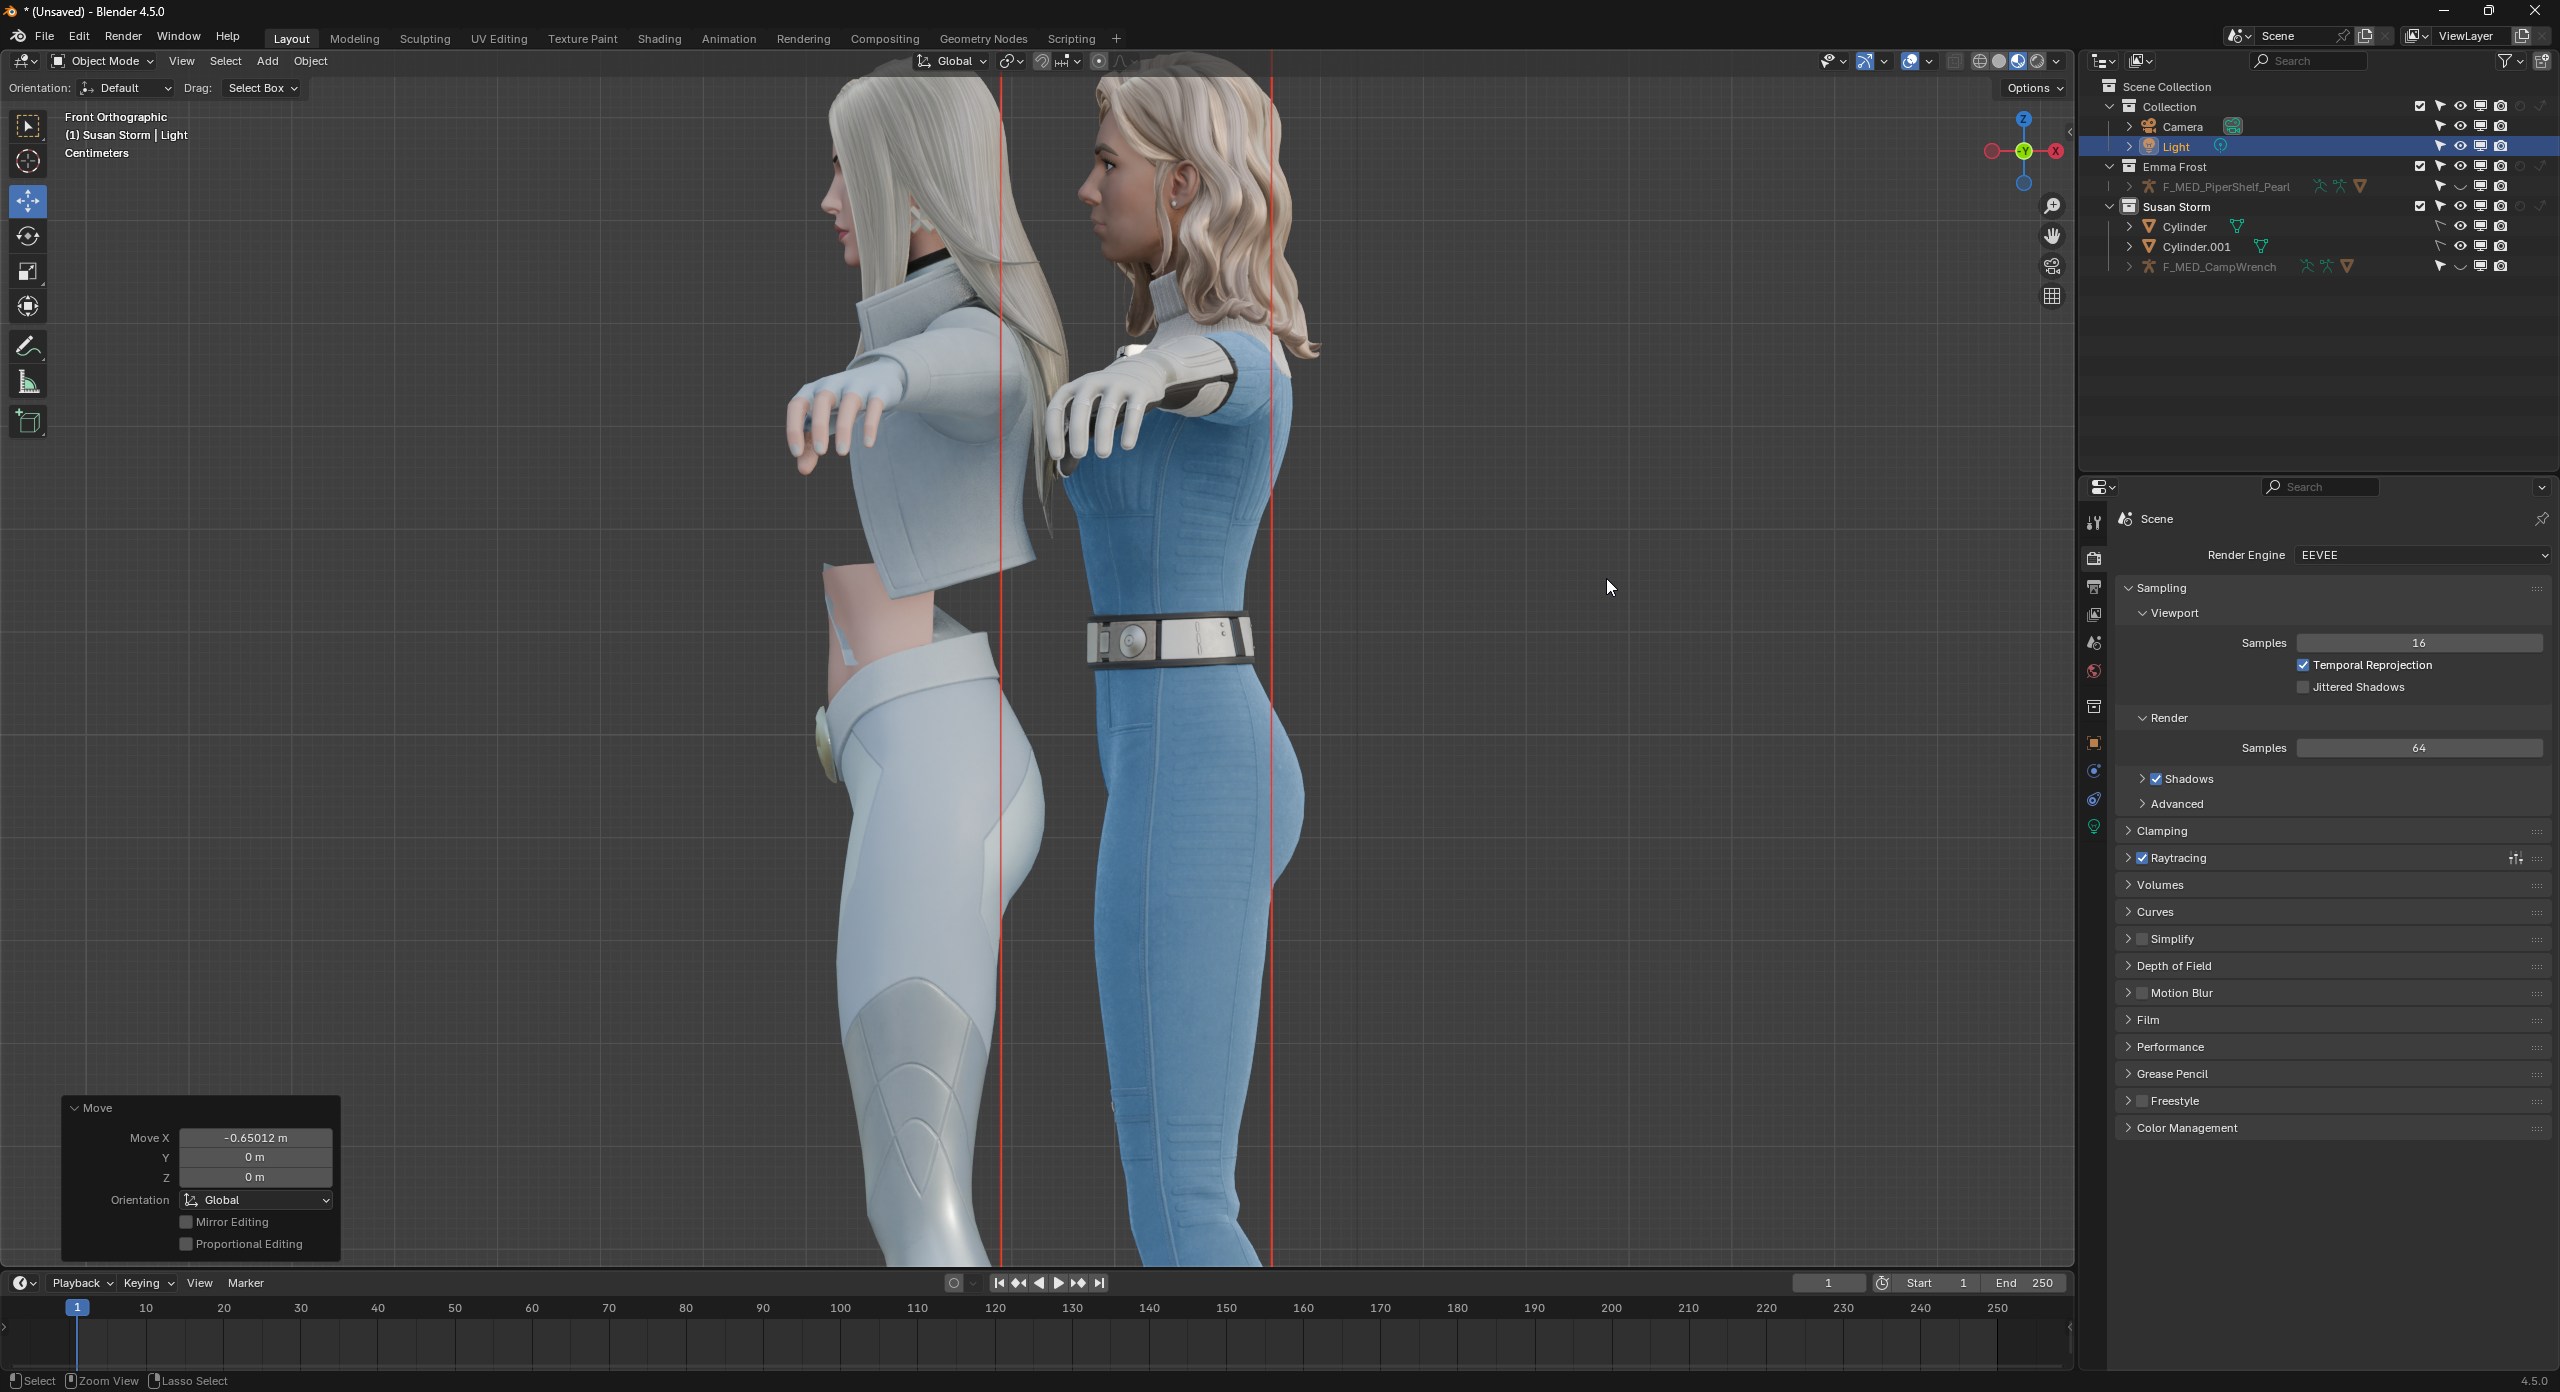Screen dimensions: 2560x1392
Task: Open the Render menu
Action: click(123, 36)
